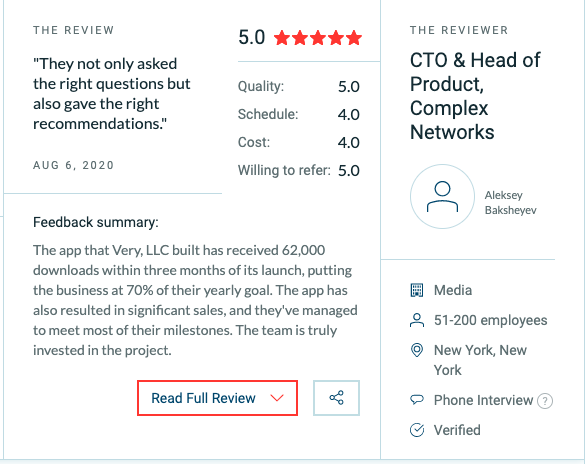This screenshot has height=464, width=585.
Task: Click the Media industry building icon
Action: [417, 290]
